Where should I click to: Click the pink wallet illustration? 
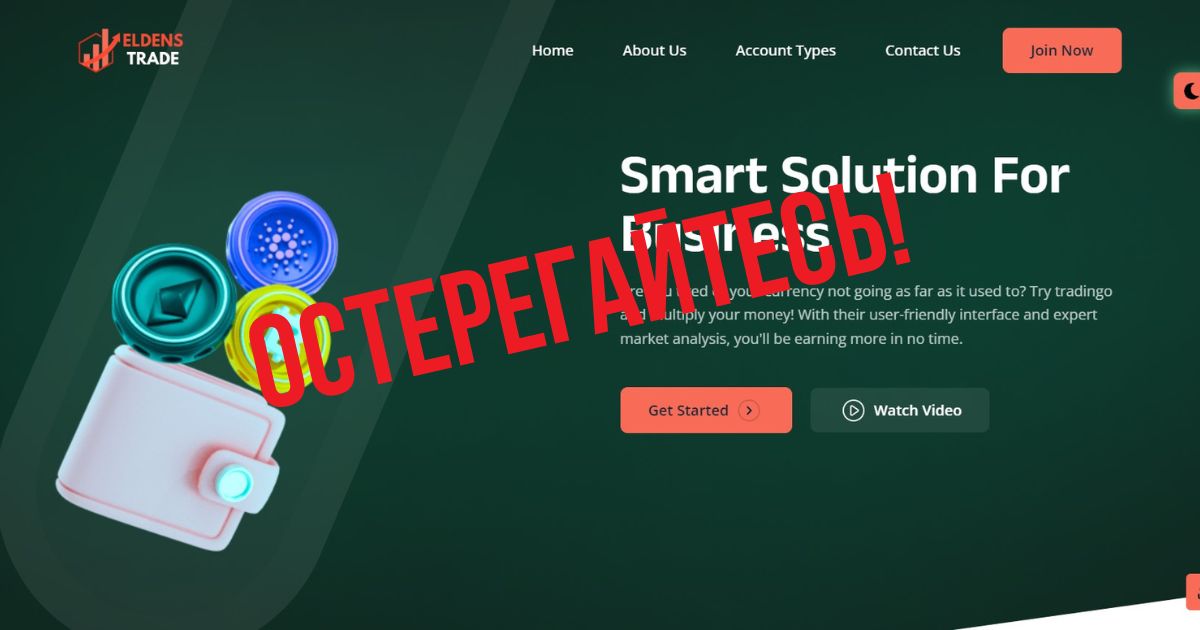coord(166,446)
